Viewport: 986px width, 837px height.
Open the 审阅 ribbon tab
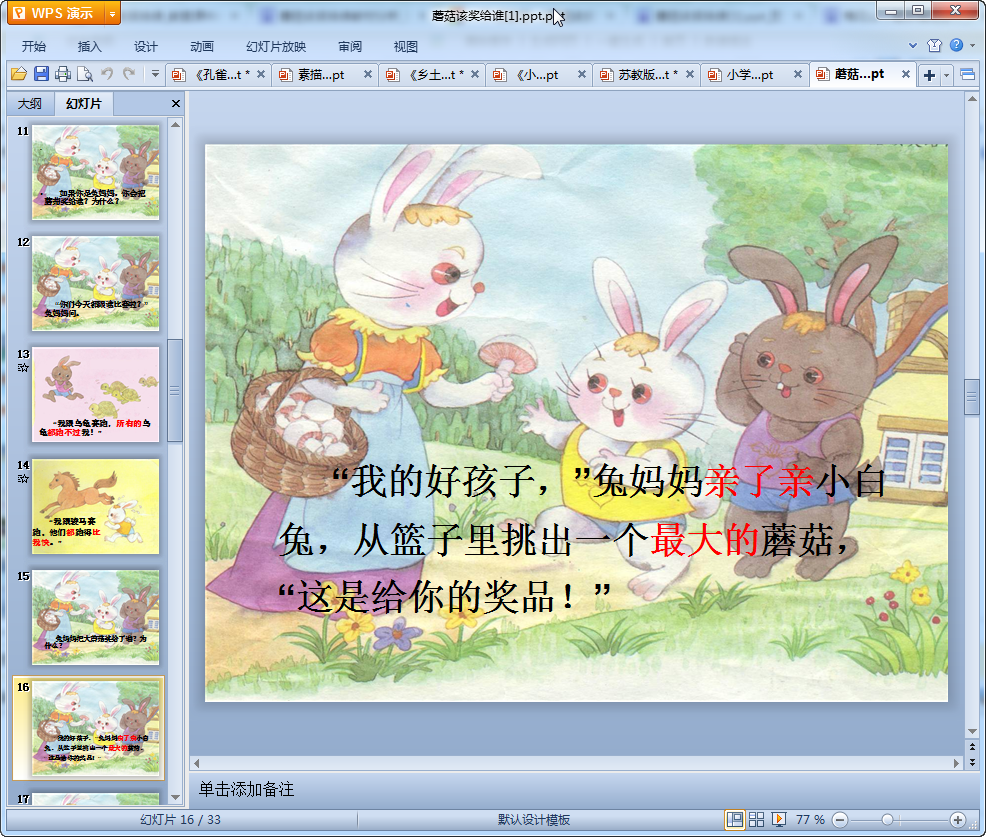(350, 47)
